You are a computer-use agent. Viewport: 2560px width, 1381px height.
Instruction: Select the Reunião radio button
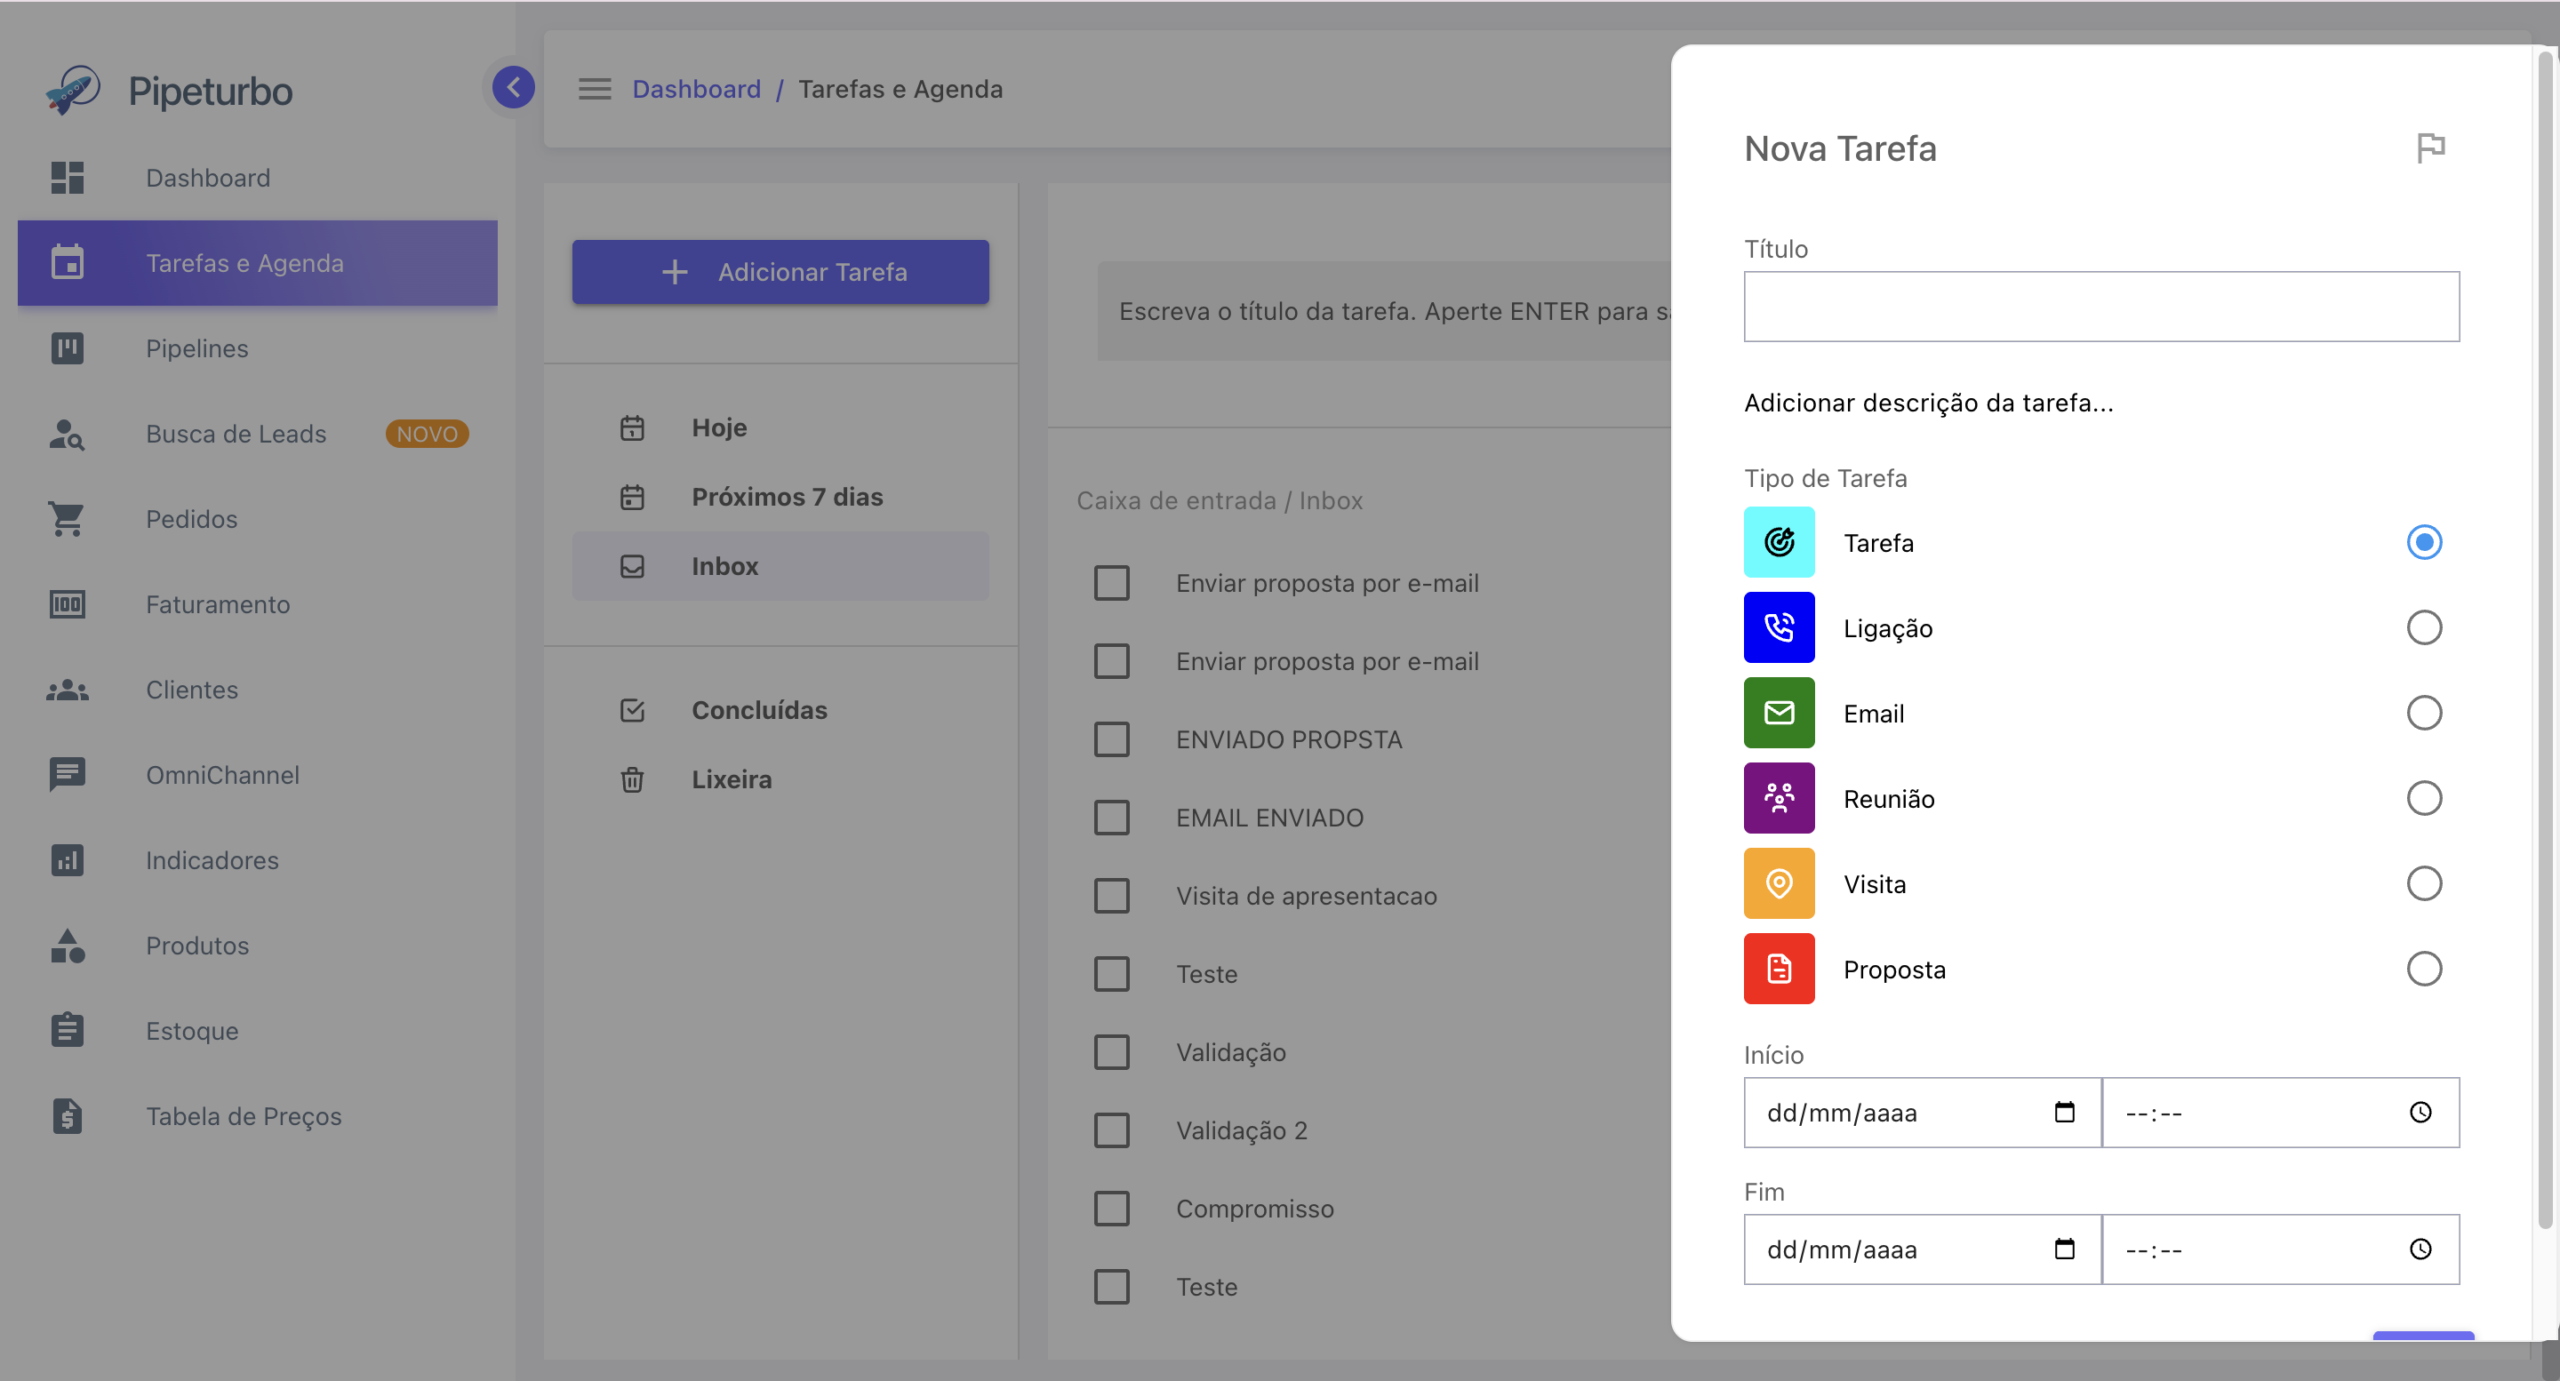pos(2424,798)
